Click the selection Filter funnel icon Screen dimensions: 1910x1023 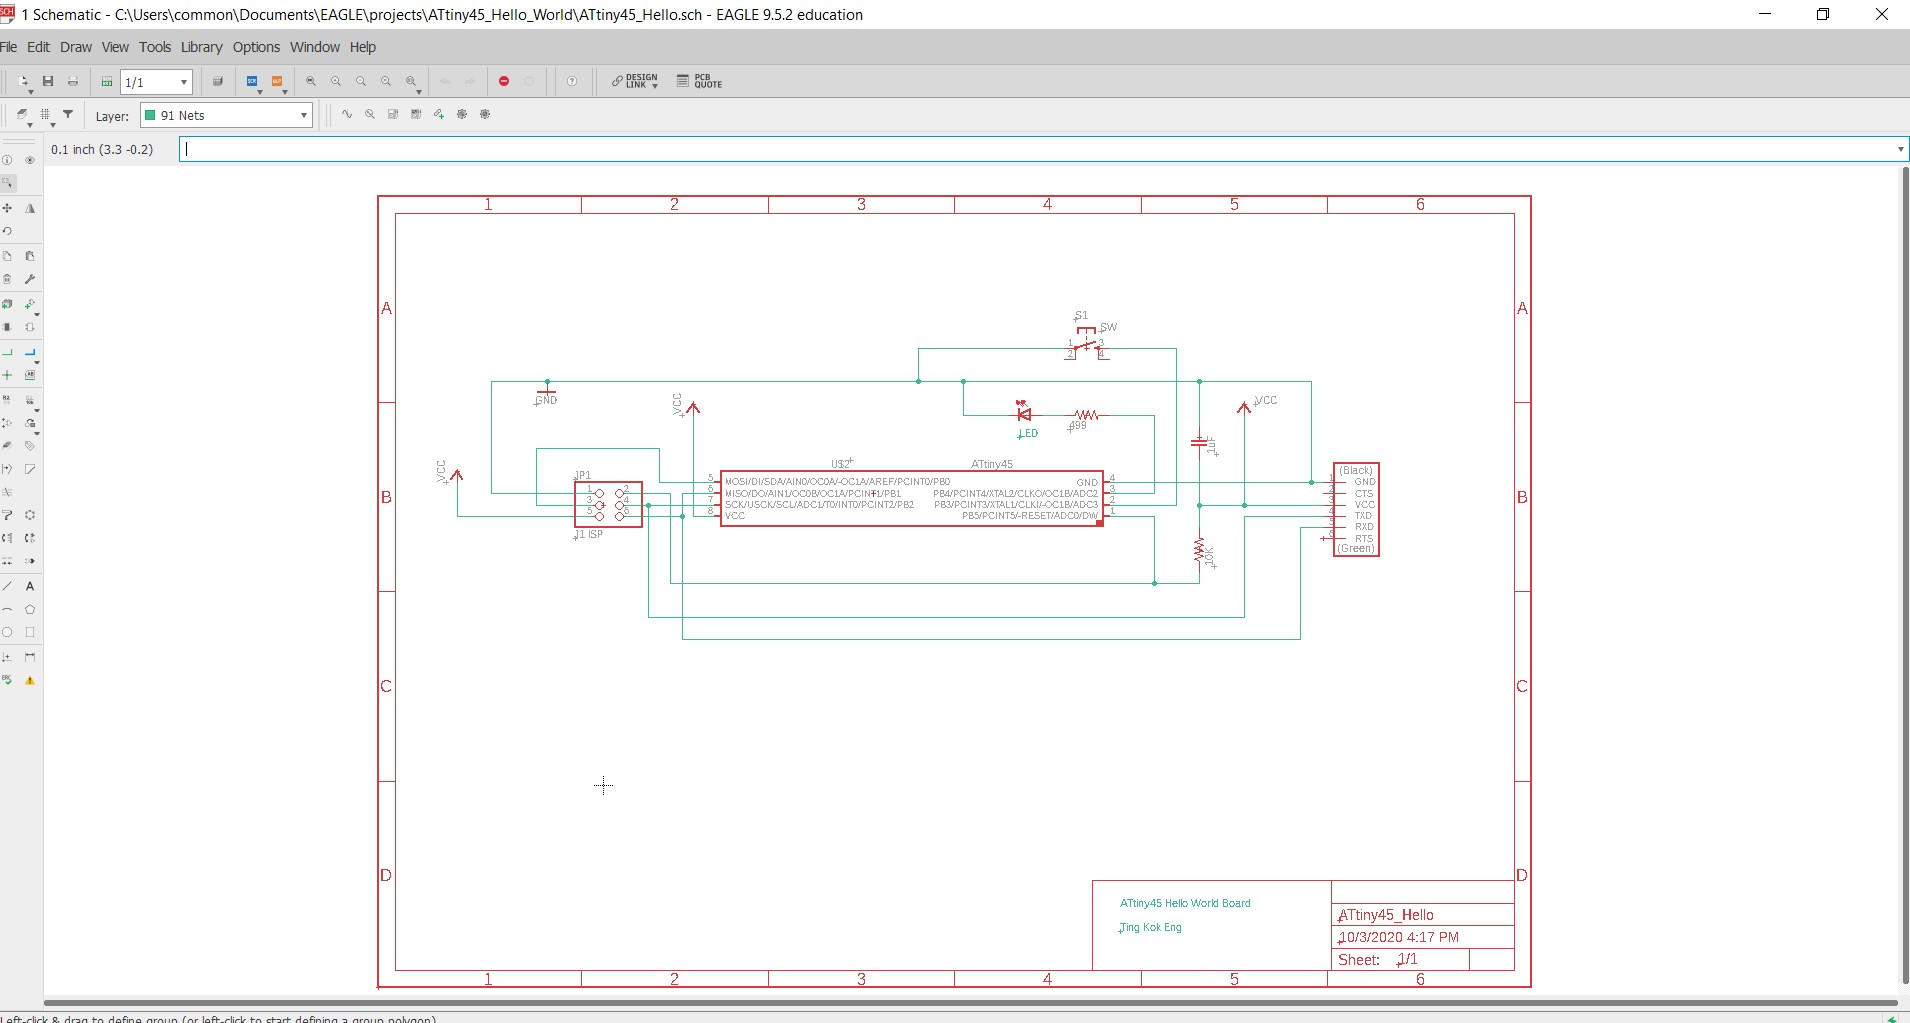coord(68,115)
